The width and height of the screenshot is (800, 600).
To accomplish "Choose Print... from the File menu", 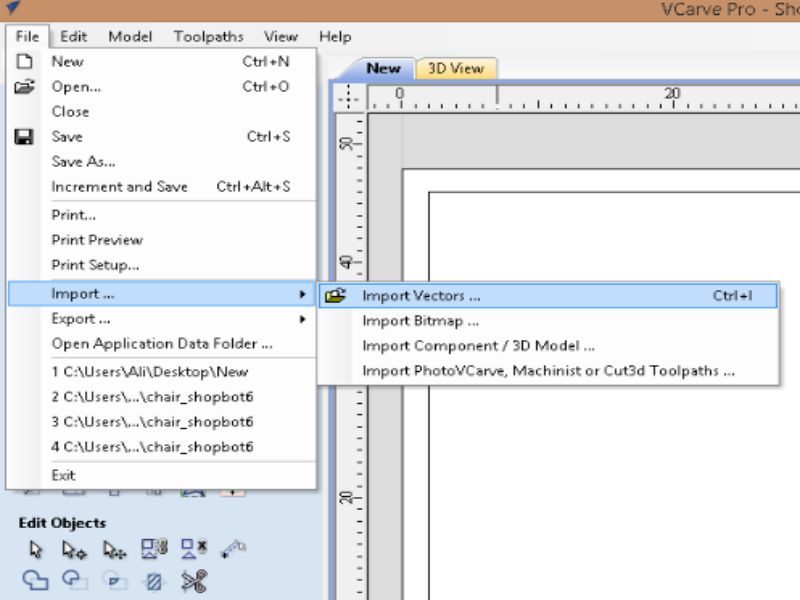I will tap(161, 215).
